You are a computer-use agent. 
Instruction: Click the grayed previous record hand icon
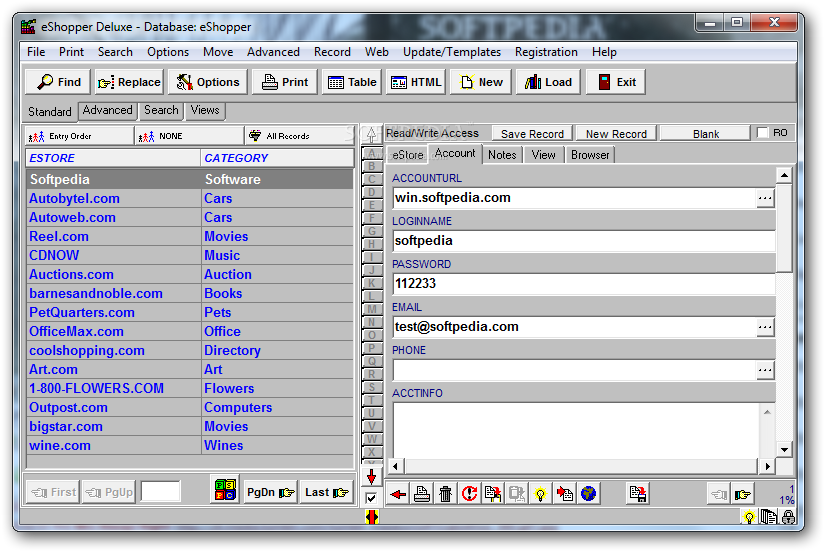[x=719, y=495]
